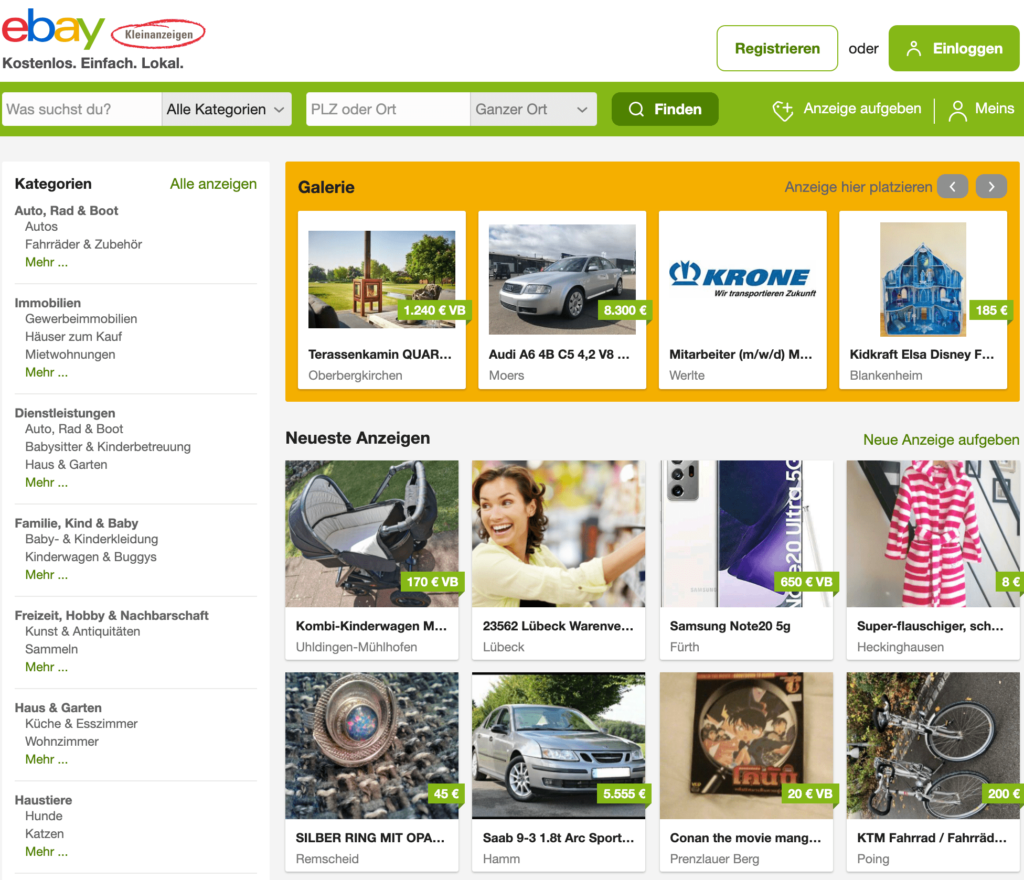Expand Mehr under Immobilien

46,372
